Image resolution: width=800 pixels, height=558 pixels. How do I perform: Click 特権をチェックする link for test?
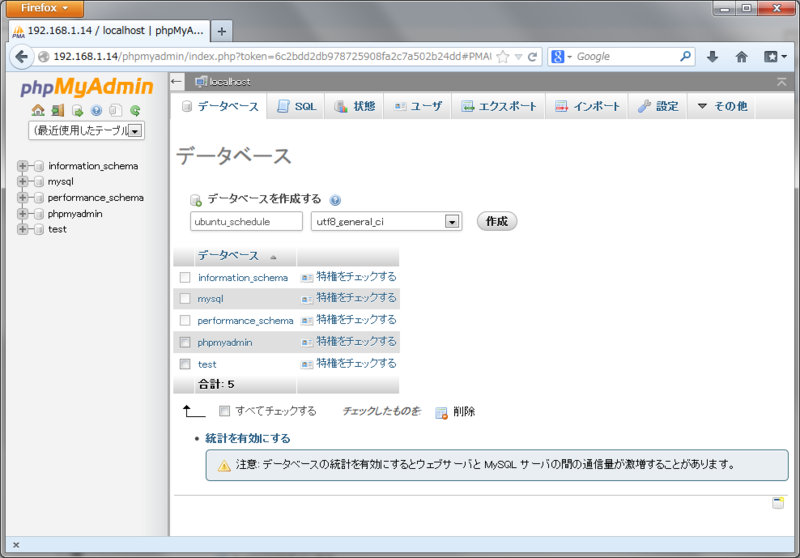click(x=356, y=364)
